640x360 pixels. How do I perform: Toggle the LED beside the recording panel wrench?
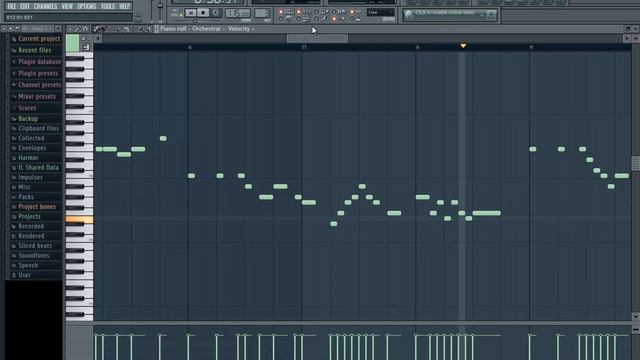[x=316, y=19]
